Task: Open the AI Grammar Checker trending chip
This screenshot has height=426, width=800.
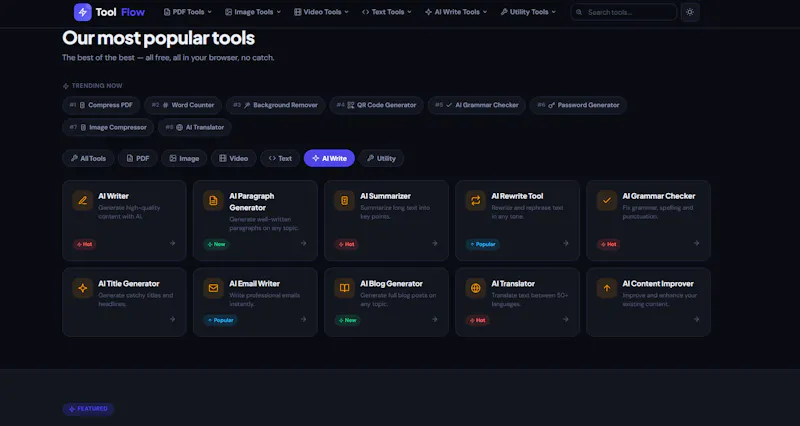Action: (477, 105)
